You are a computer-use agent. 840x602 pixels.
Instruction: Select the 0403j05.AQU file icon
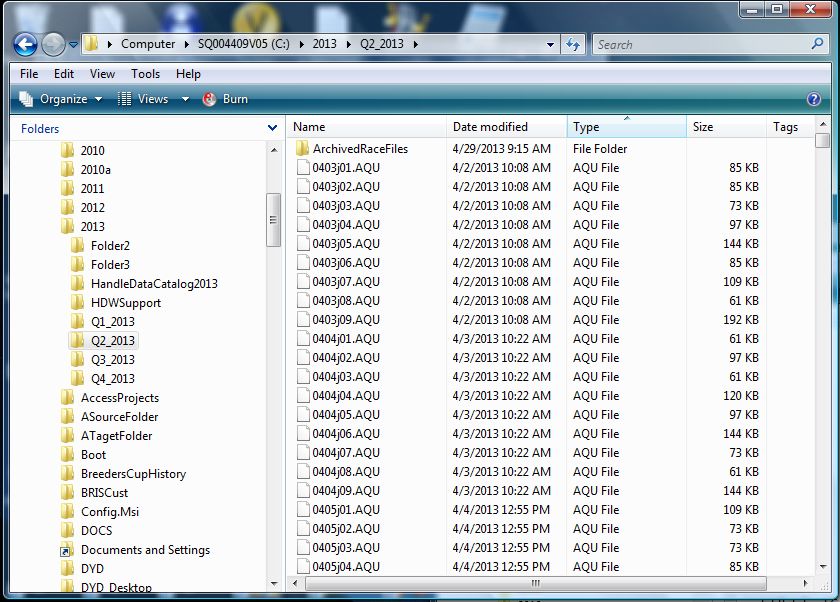click(x=303, y=244)
